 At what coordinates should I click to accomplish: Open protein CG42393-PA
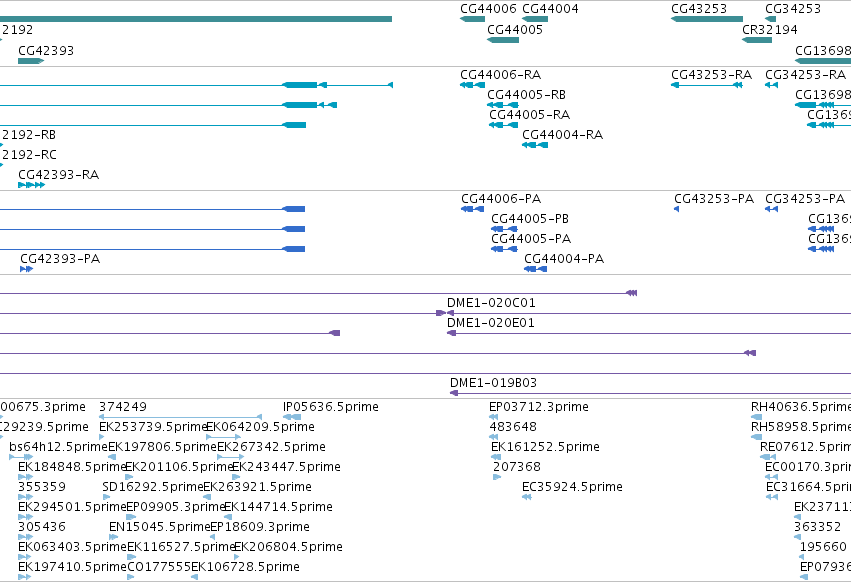coord(60,259)
